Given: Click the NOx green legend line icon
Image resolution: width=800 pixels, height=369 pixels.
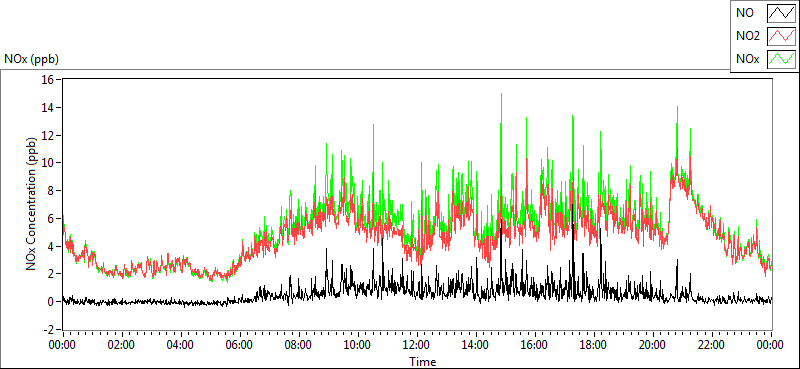Looking at the screenshot, I should point(781,59).
